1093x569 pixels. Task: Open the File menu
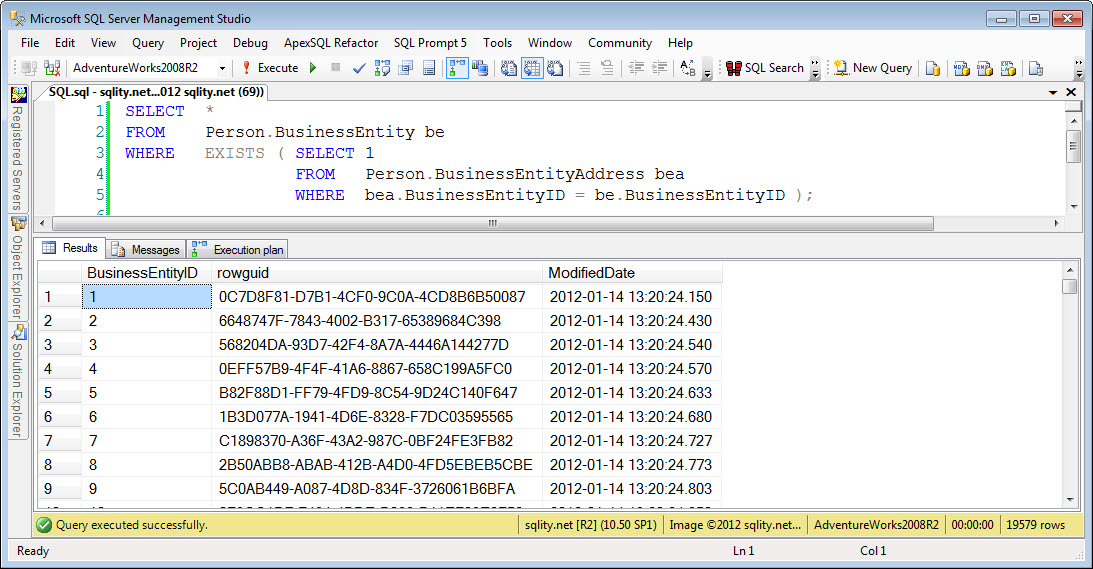(30, 43)
